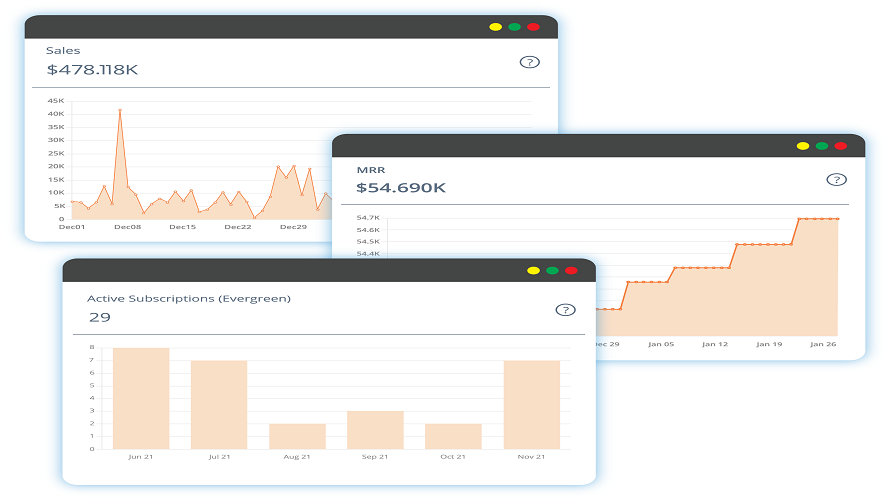The height and width of the screenshot is (500, 890).
Task: Click red dot on Active Subscriptions window
Action: 571,271
